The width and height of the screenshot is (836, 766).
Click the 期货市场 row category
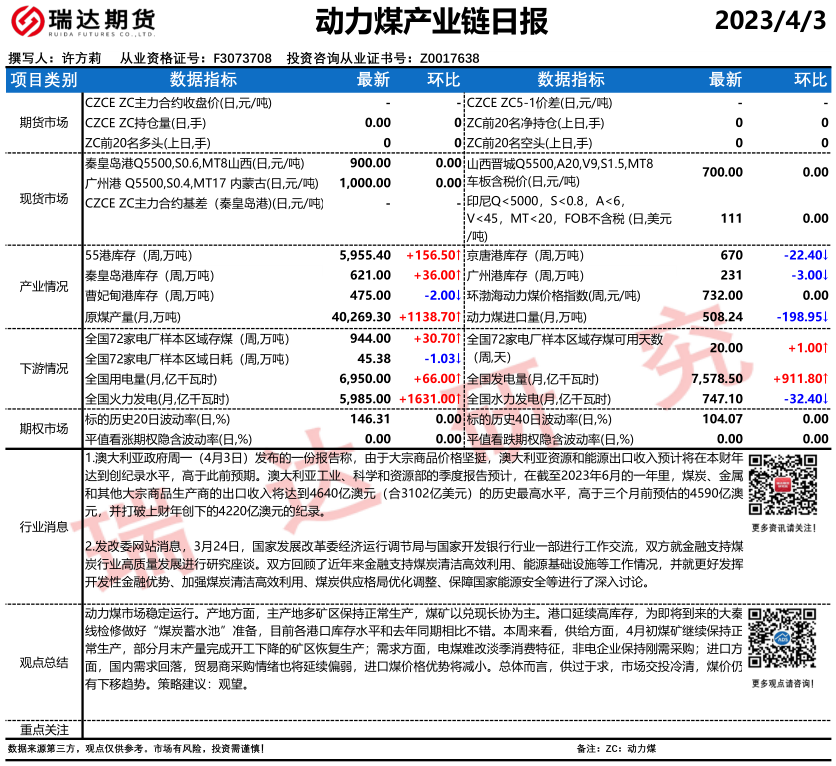pos(44,122)
